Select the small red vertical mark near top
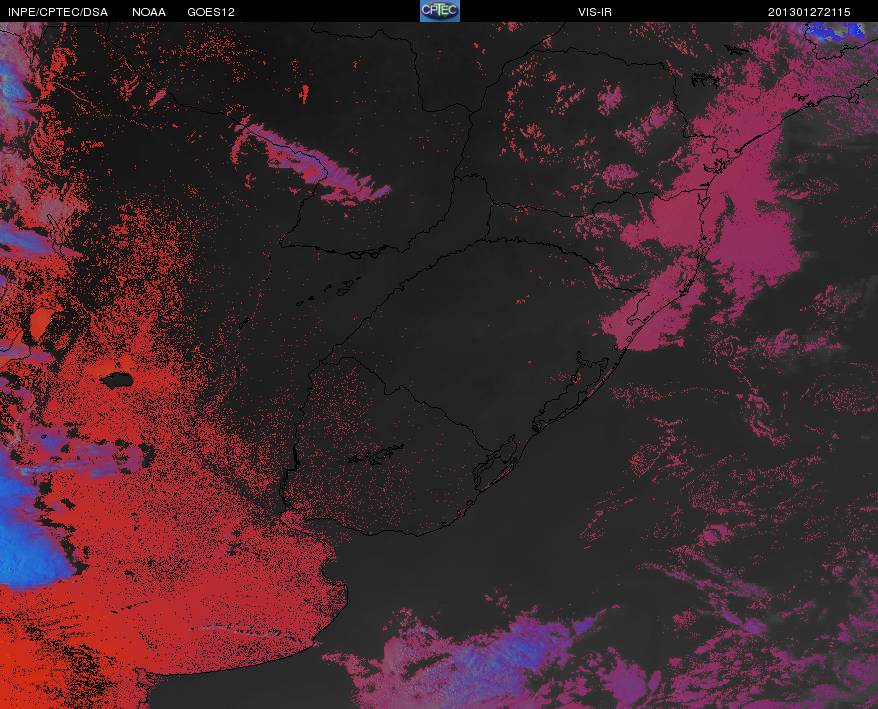This screenshot has width=878, height=709. [x=304, y=94]
